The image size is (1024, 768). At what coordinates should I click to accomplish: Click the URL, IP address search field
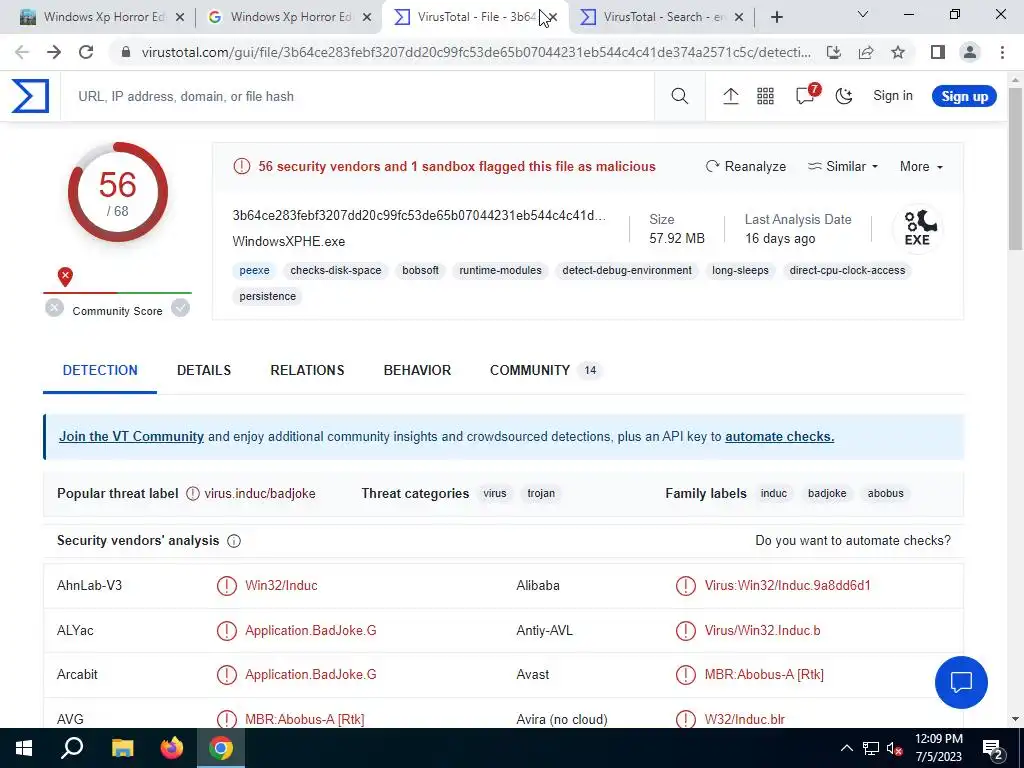point(357,96)
